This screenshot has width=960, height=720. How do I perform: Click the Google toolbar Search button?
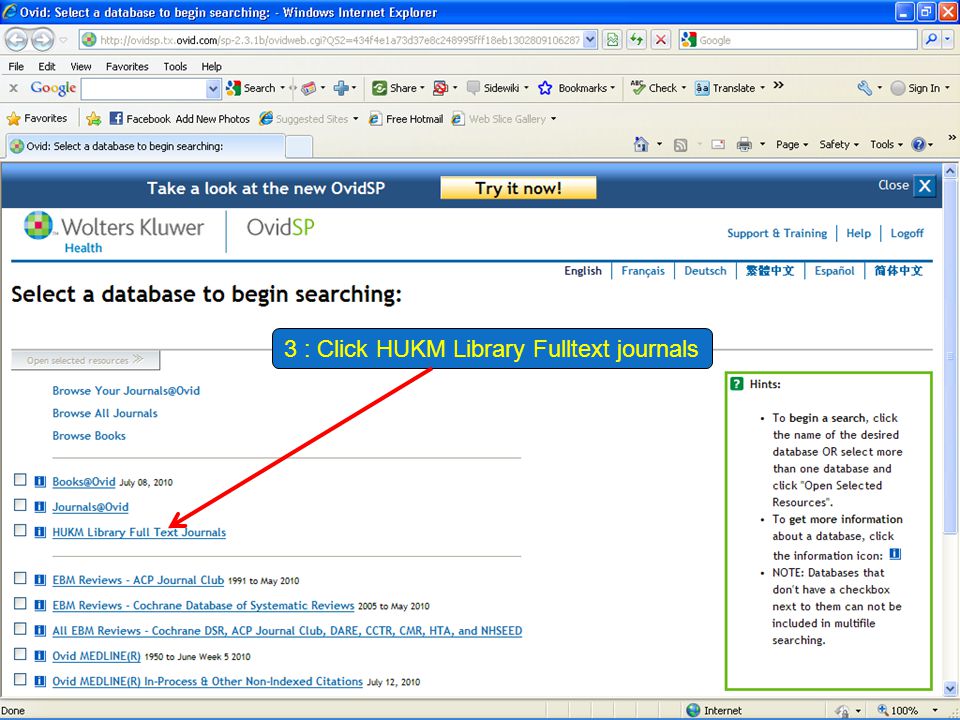[251, 88]
